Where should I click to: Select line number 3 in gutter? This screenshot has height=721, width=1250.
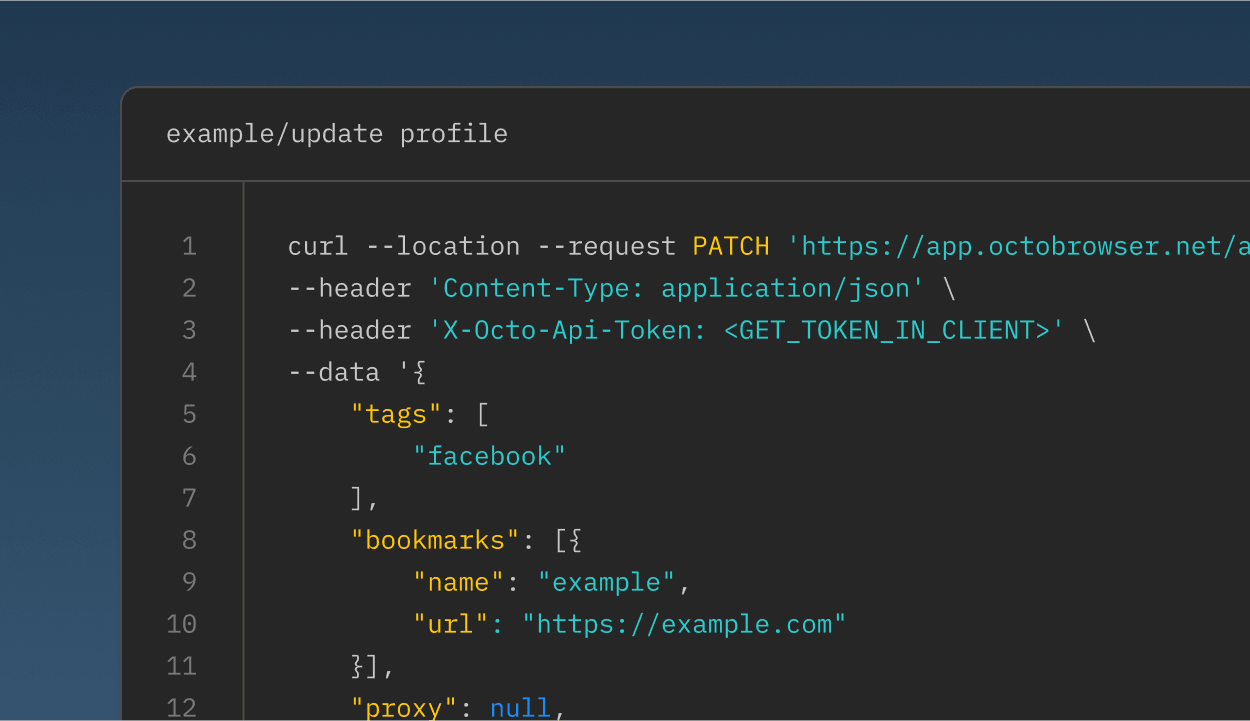pos(189,330)
